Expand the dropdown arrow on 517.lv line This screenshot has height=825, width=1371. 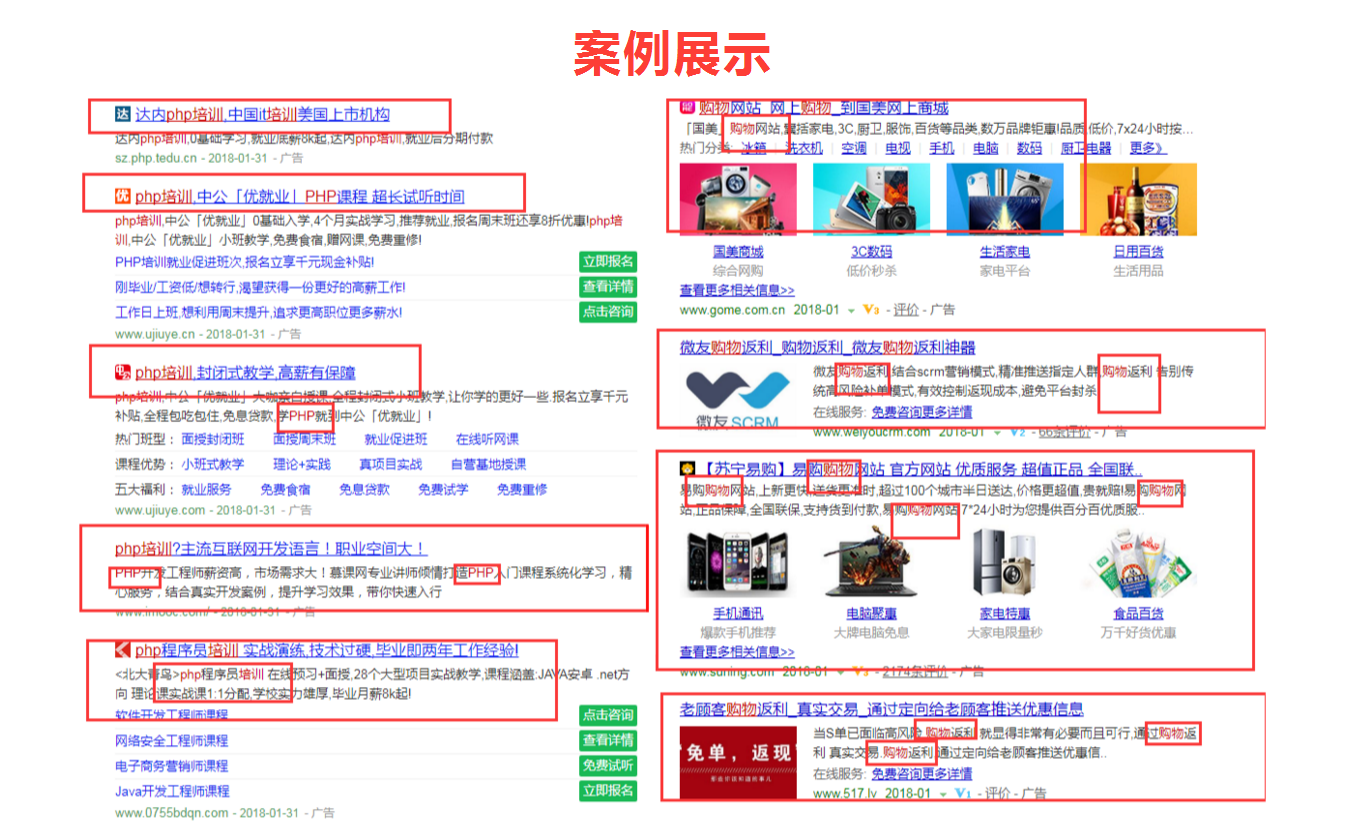click(x=944, y=793)
